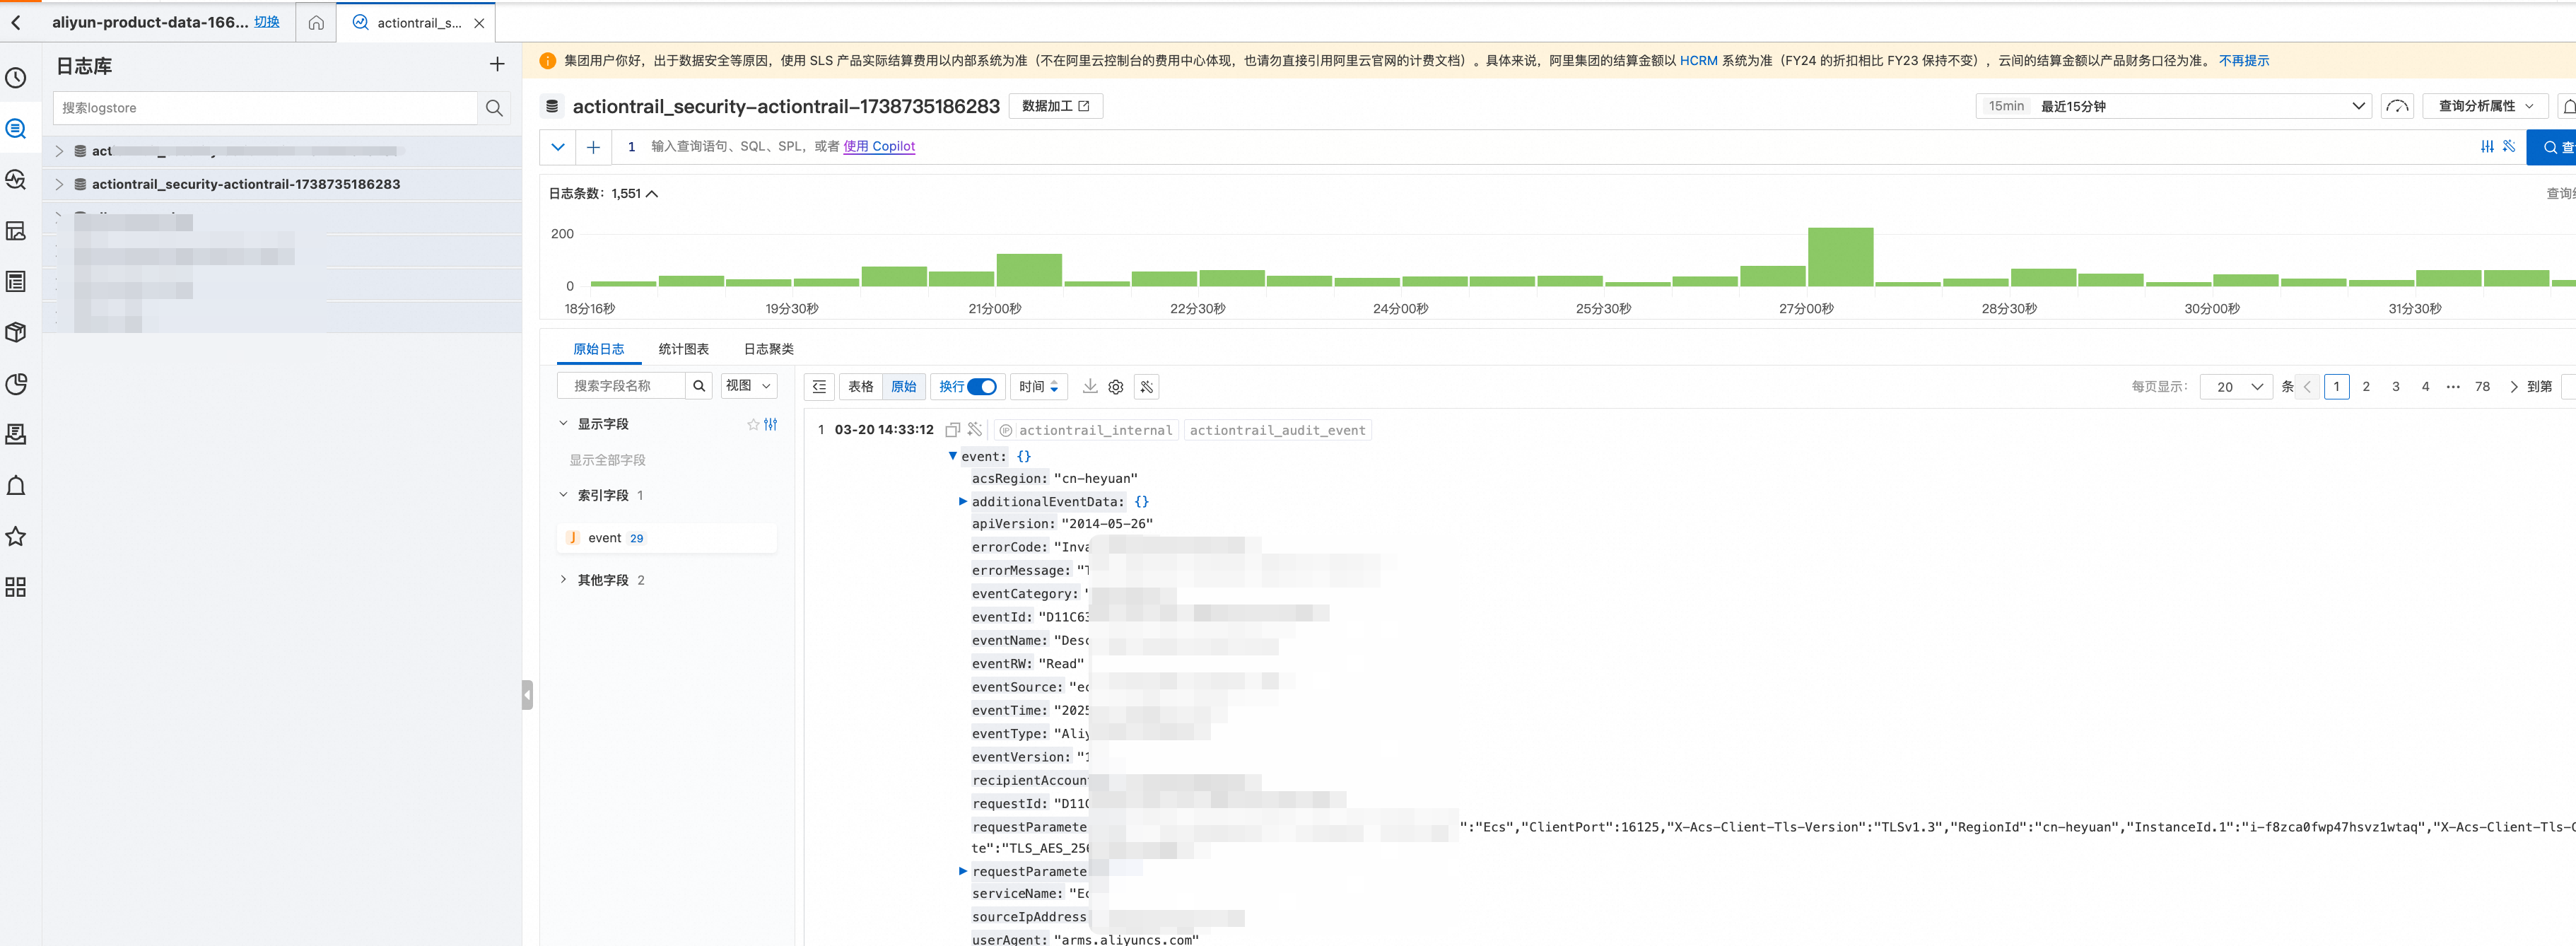Collapse the 显示字段 section

[563, 424]
